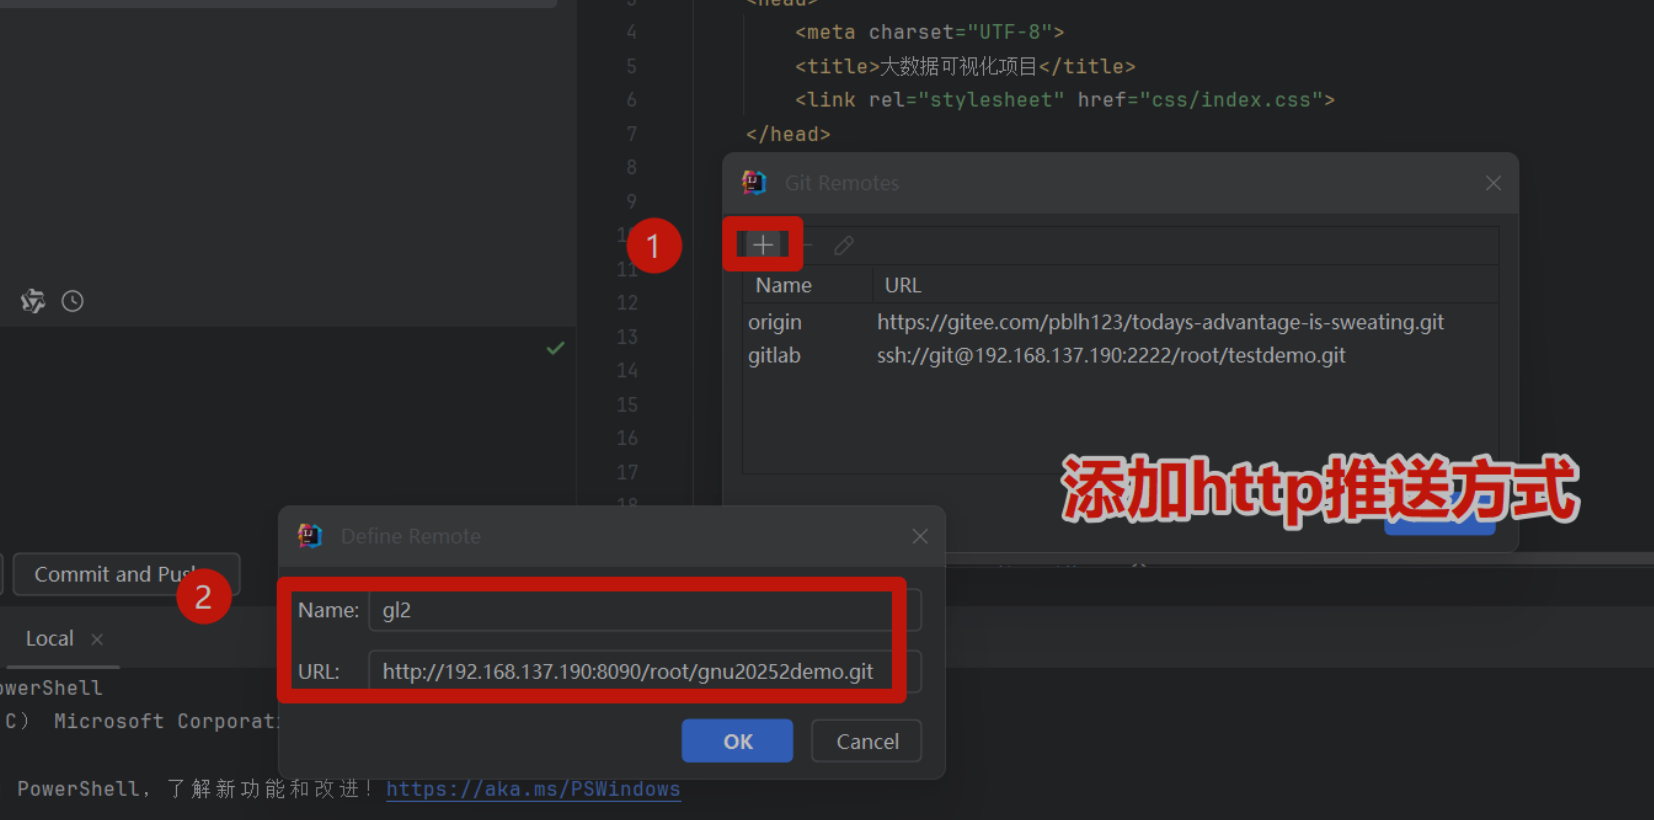Screen dimensions: 1654x820
Task: Click the Commit and Push button
Action: point(126,574)
